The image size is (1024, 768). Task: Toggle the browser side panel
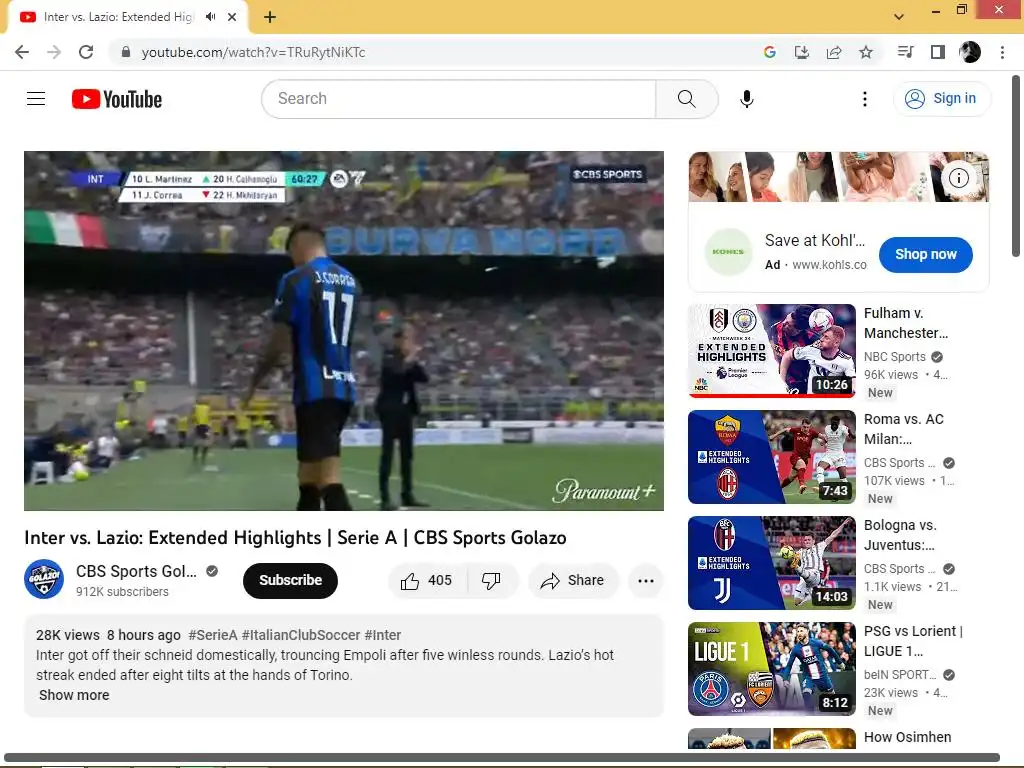pyautogui.click(x=938, y=52)
